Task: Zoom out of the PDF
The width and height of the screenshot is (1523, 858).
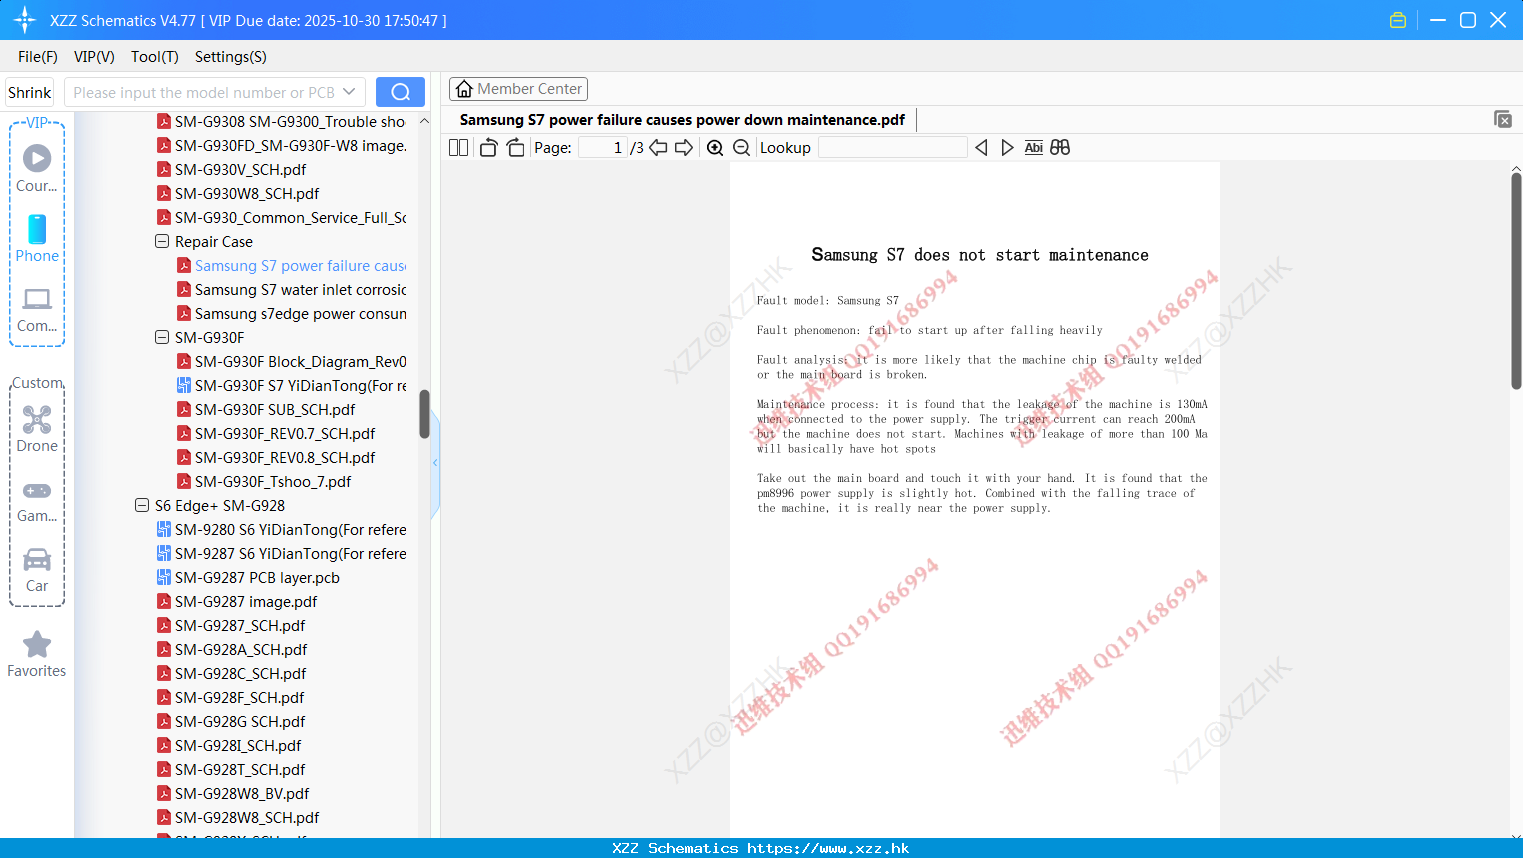Action: click(x=742, y=147)
